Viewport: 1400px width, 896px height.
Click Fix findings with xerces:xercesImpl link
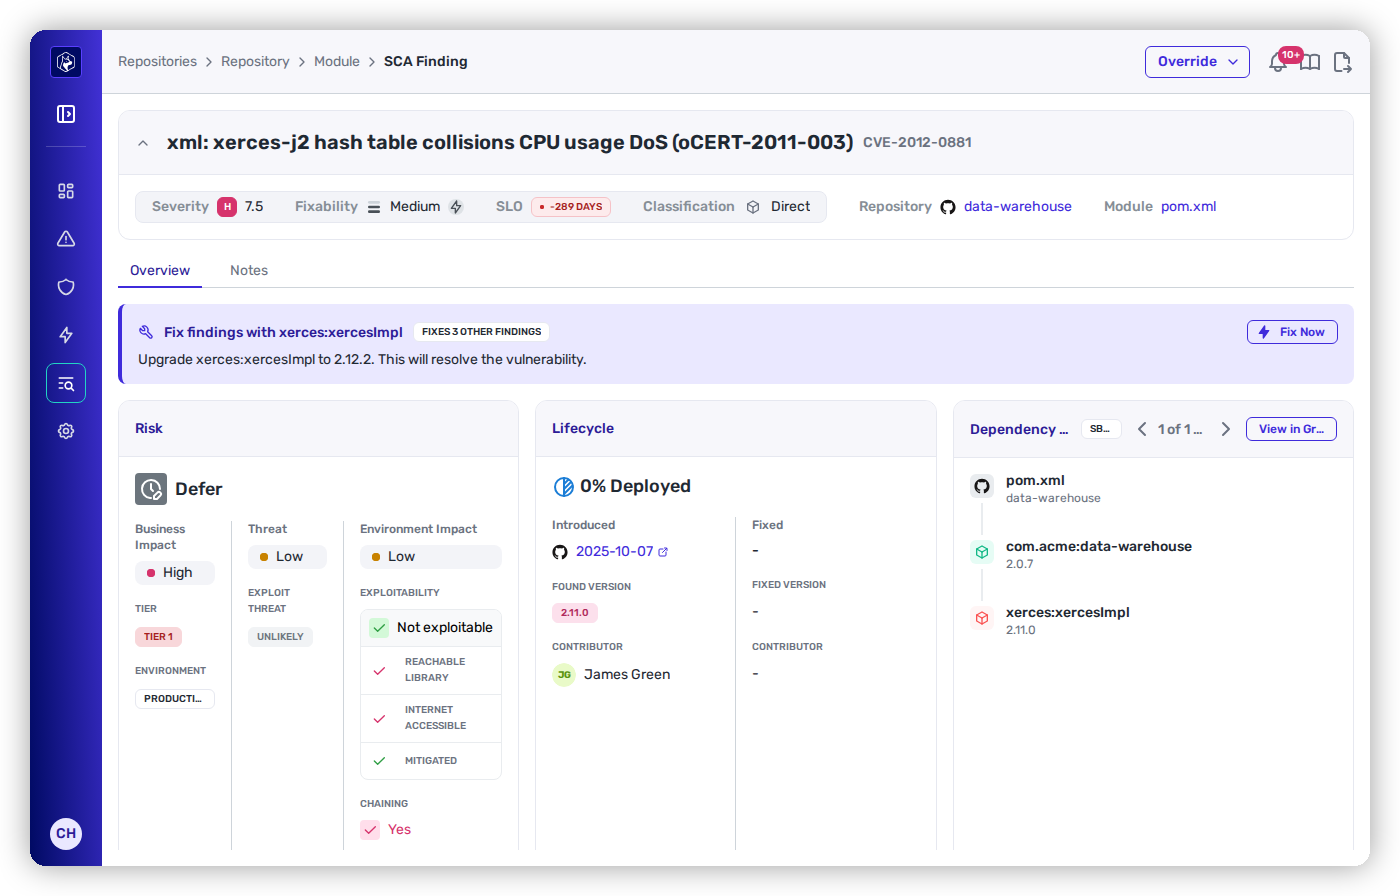pyautogui.click(x=283, y=332)
